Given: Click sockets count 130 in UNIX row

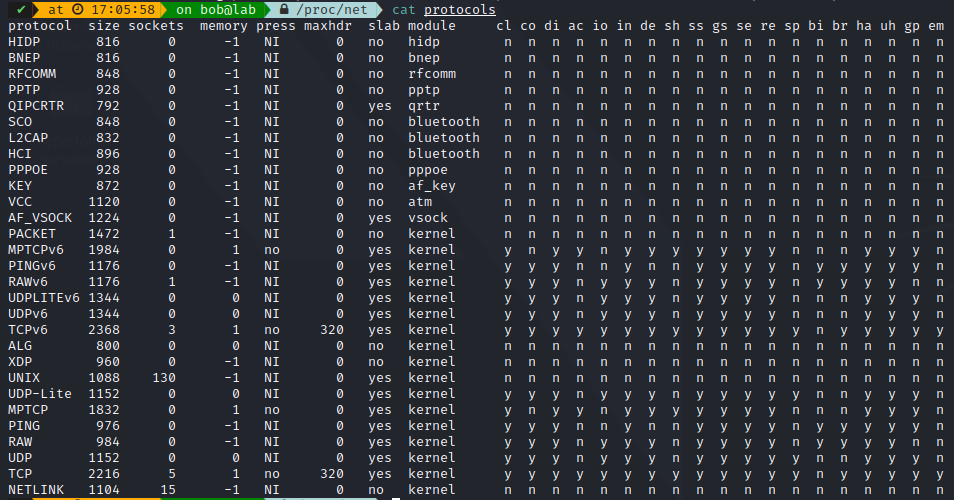Looking at the screenshot, I should (x=164, y=378).
